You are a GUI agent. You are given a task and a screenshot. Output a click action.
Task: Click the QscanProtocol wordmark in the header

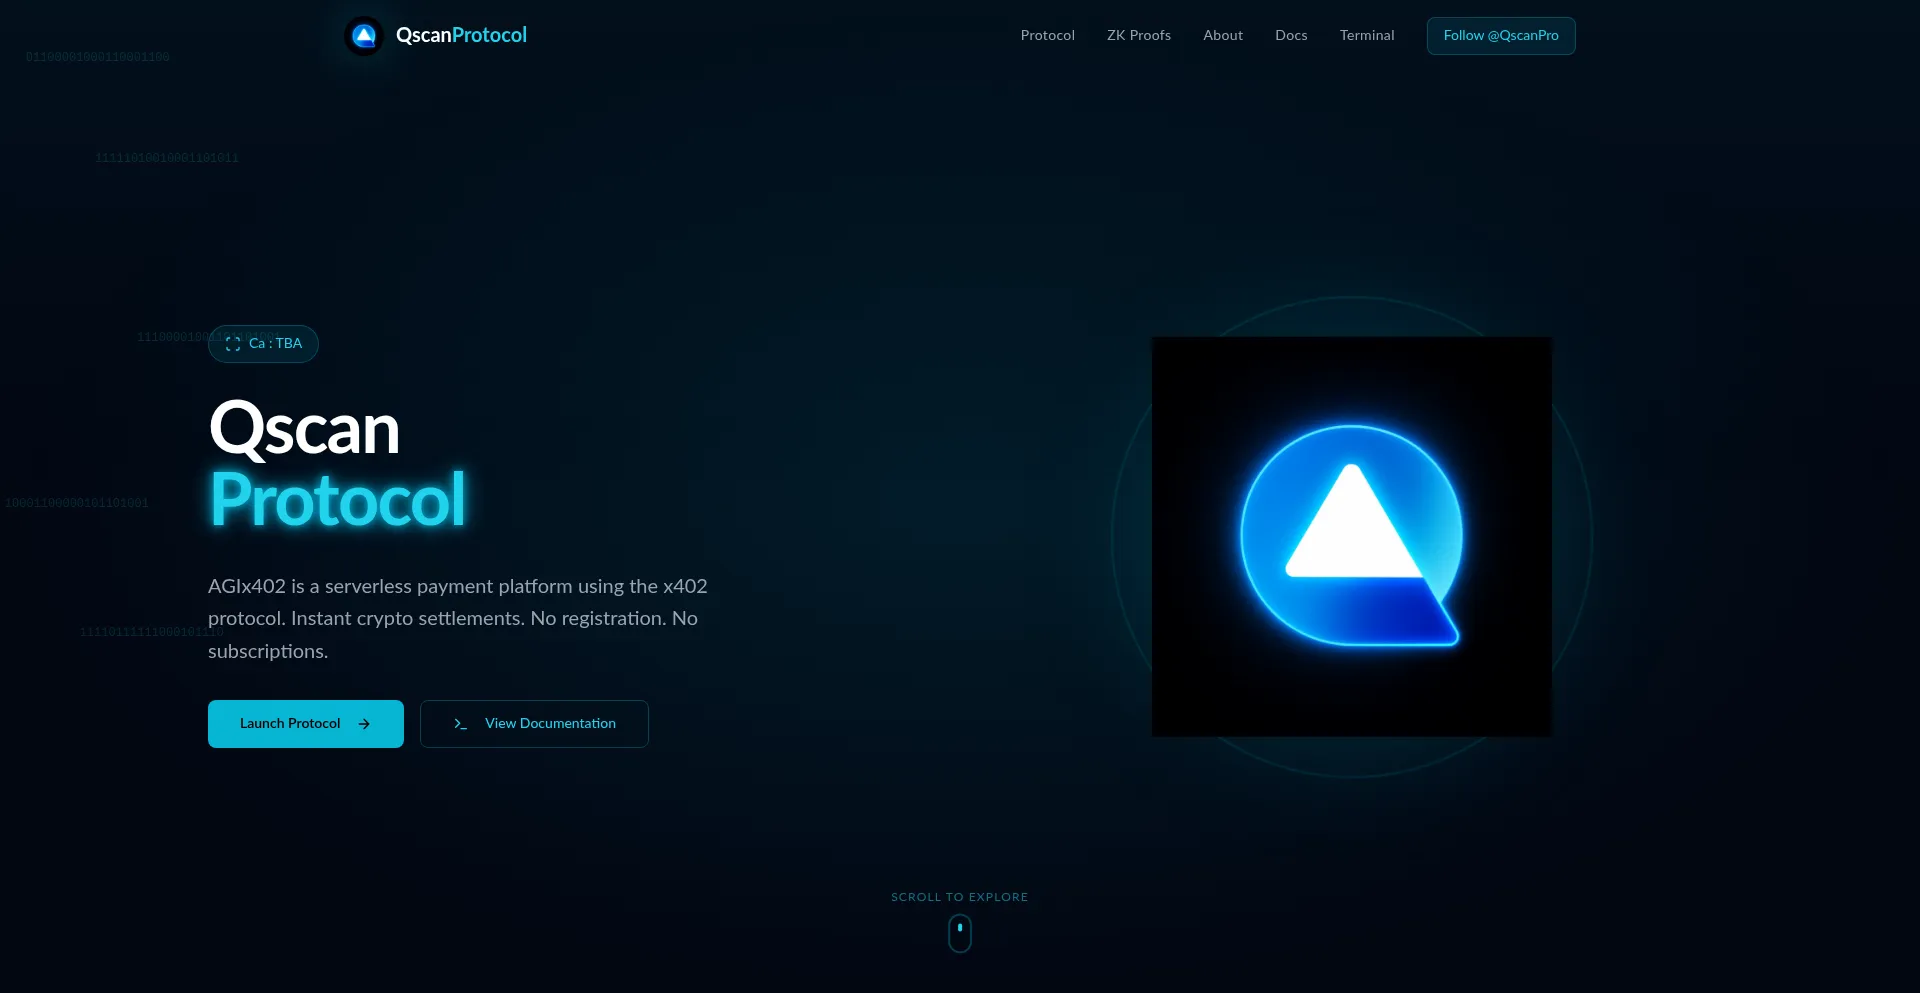[x=461, y=35]
